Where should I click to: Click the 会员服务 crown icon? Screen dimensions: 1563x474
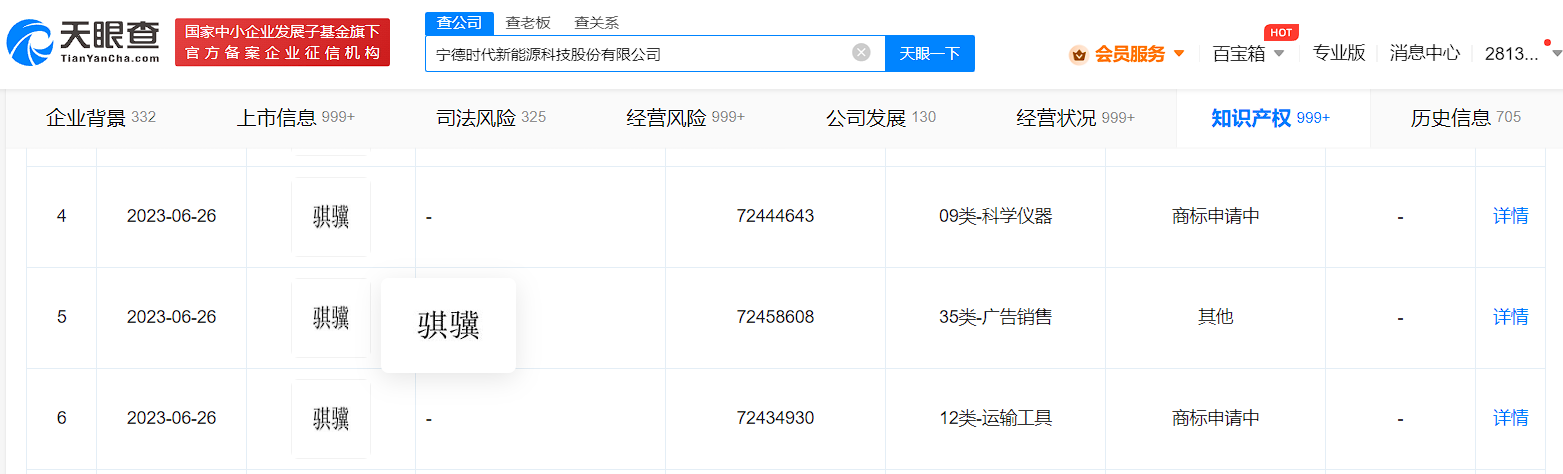1078,54
